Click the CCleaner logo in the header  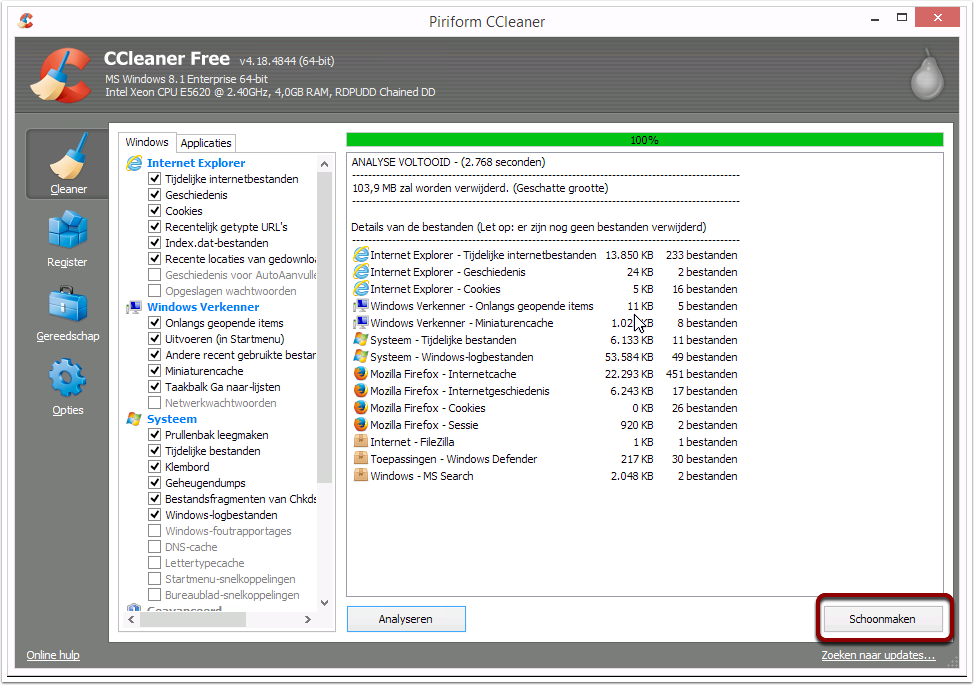tap(62, 75)
